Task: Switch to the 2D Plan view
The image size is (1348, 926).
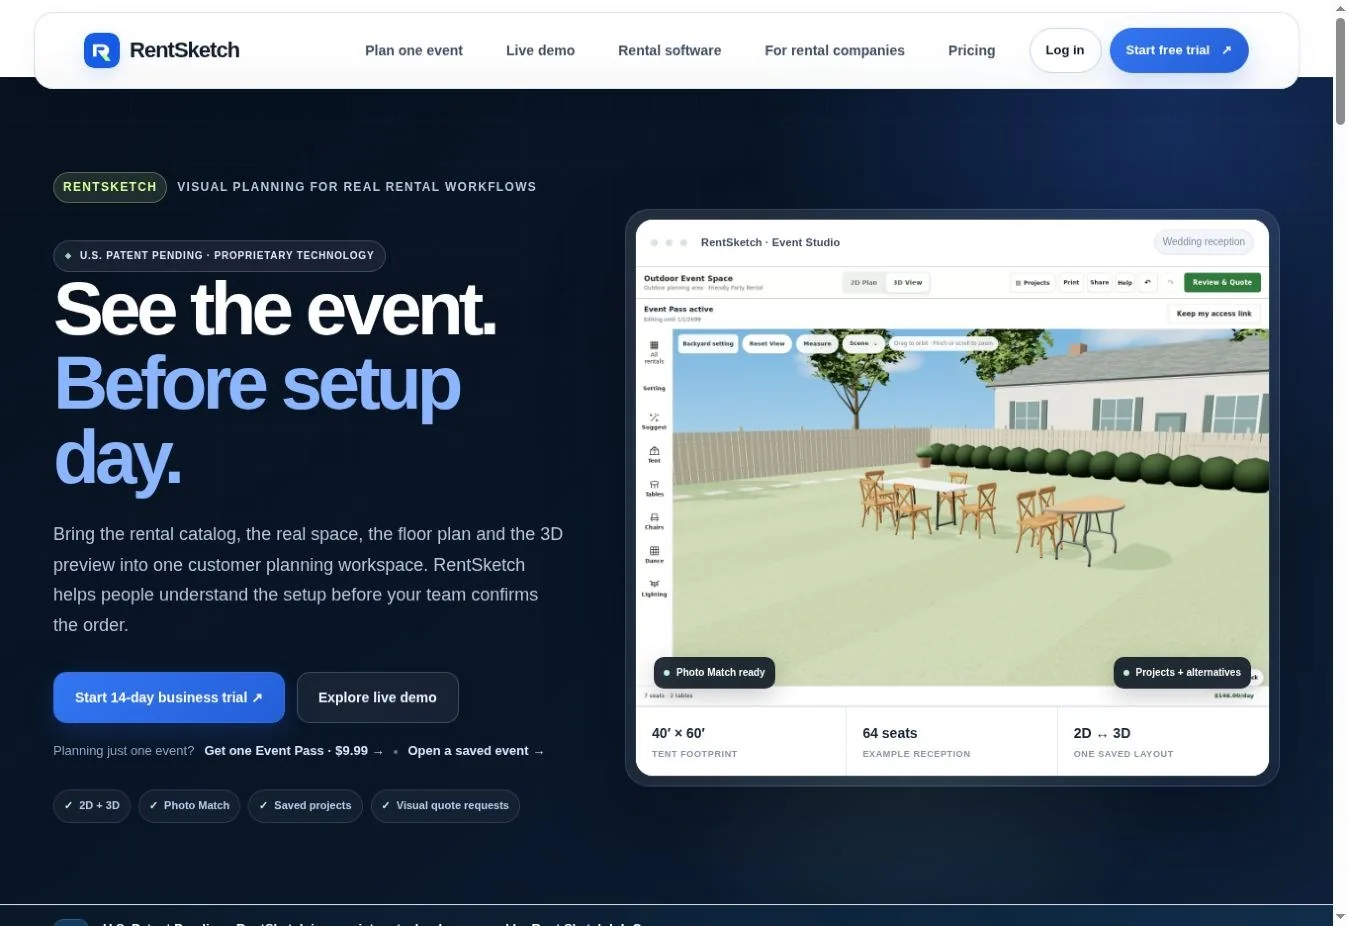Action: click(x=864, y=282)
